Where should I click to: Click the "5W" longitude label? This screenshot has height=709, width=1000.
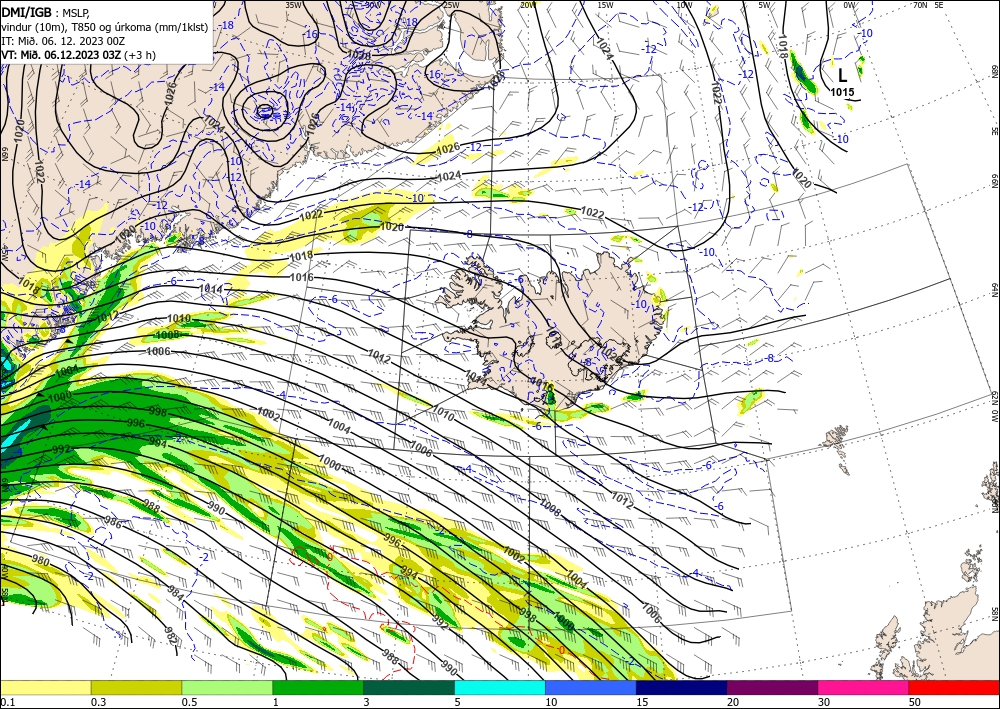tap(765, 5)
